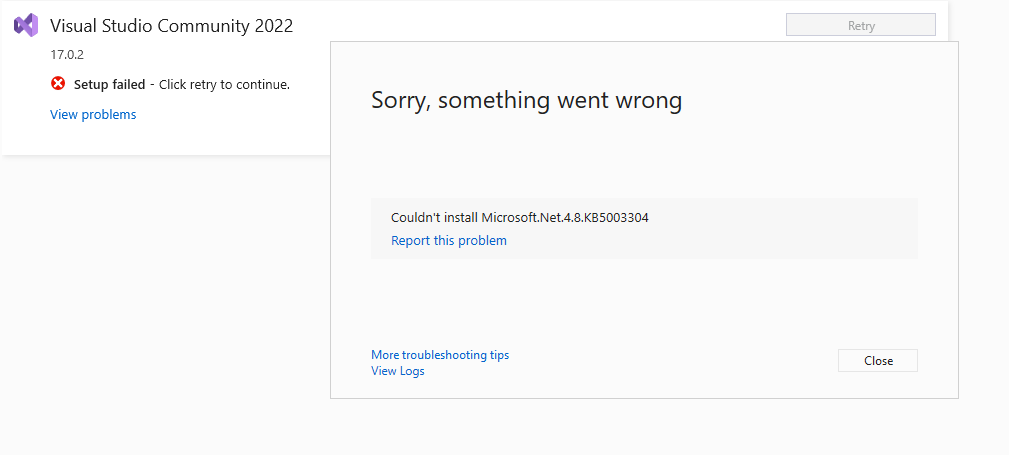Click the 'Click retry to continue' message
This screenshot has height=455, width=1009.
pos(224,84)
